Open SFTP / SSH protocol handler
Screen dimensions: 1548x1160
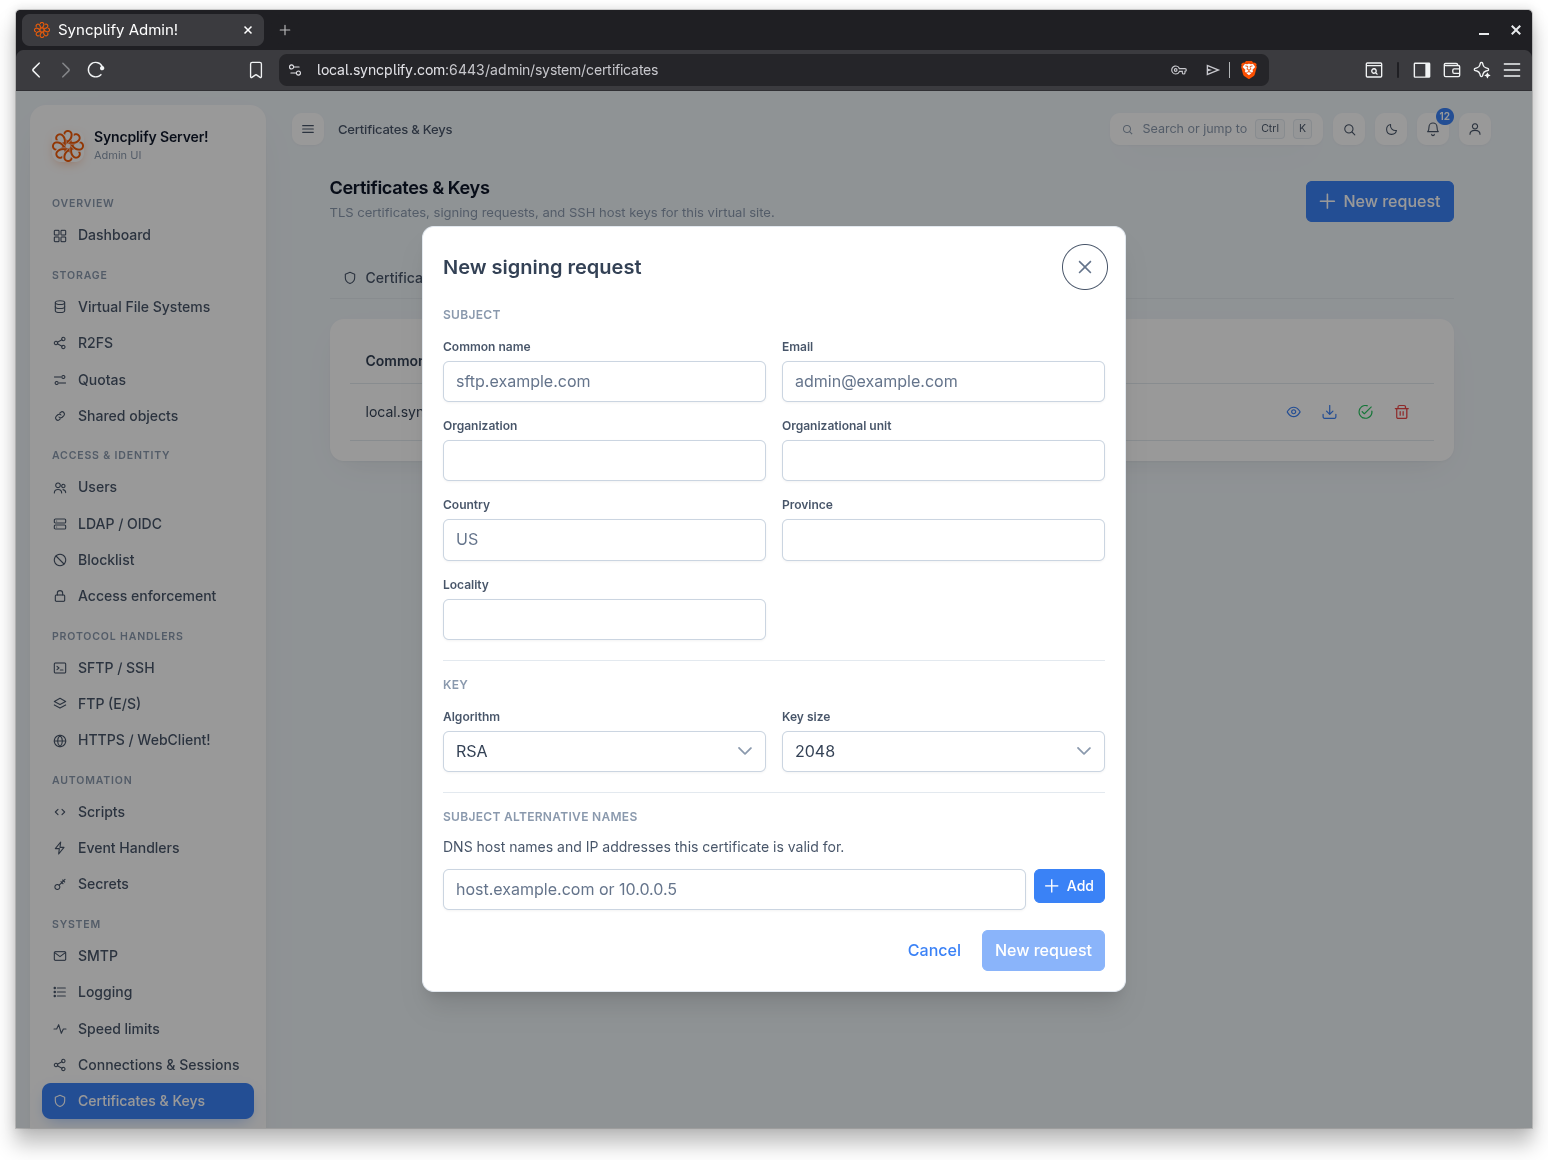tap(148, 668)
